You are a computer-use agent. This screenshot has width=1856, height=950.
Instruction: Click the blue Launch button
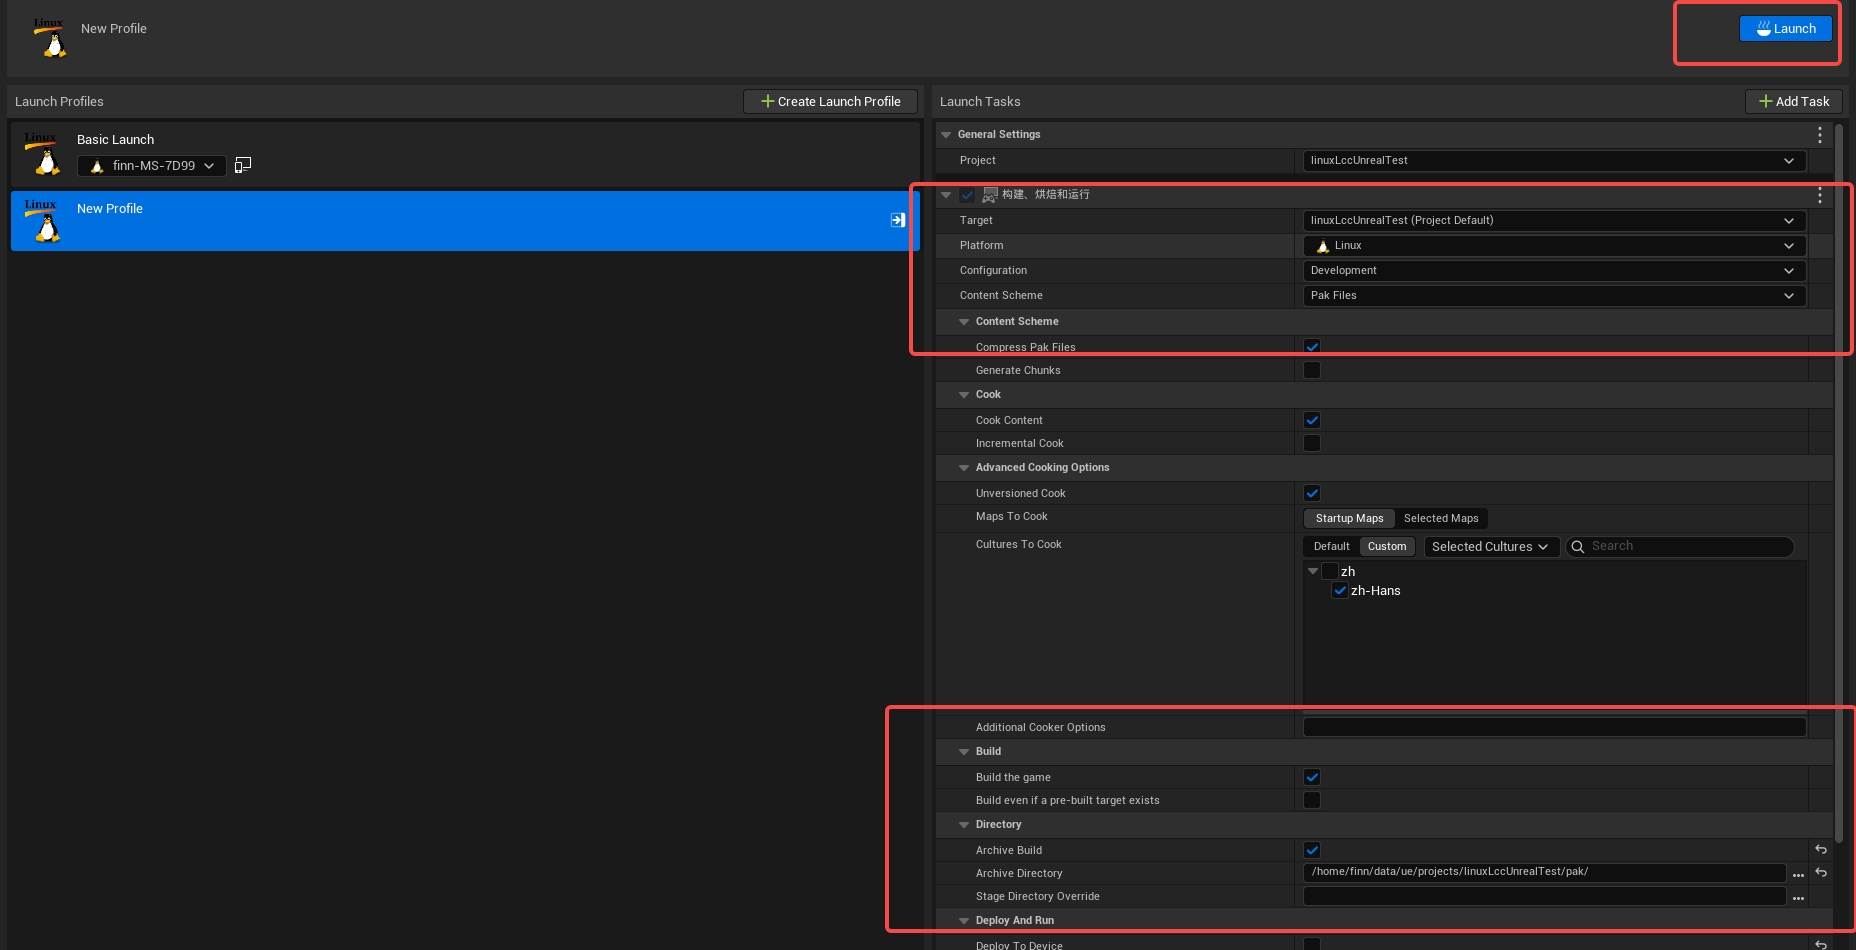click(1785, 29)
